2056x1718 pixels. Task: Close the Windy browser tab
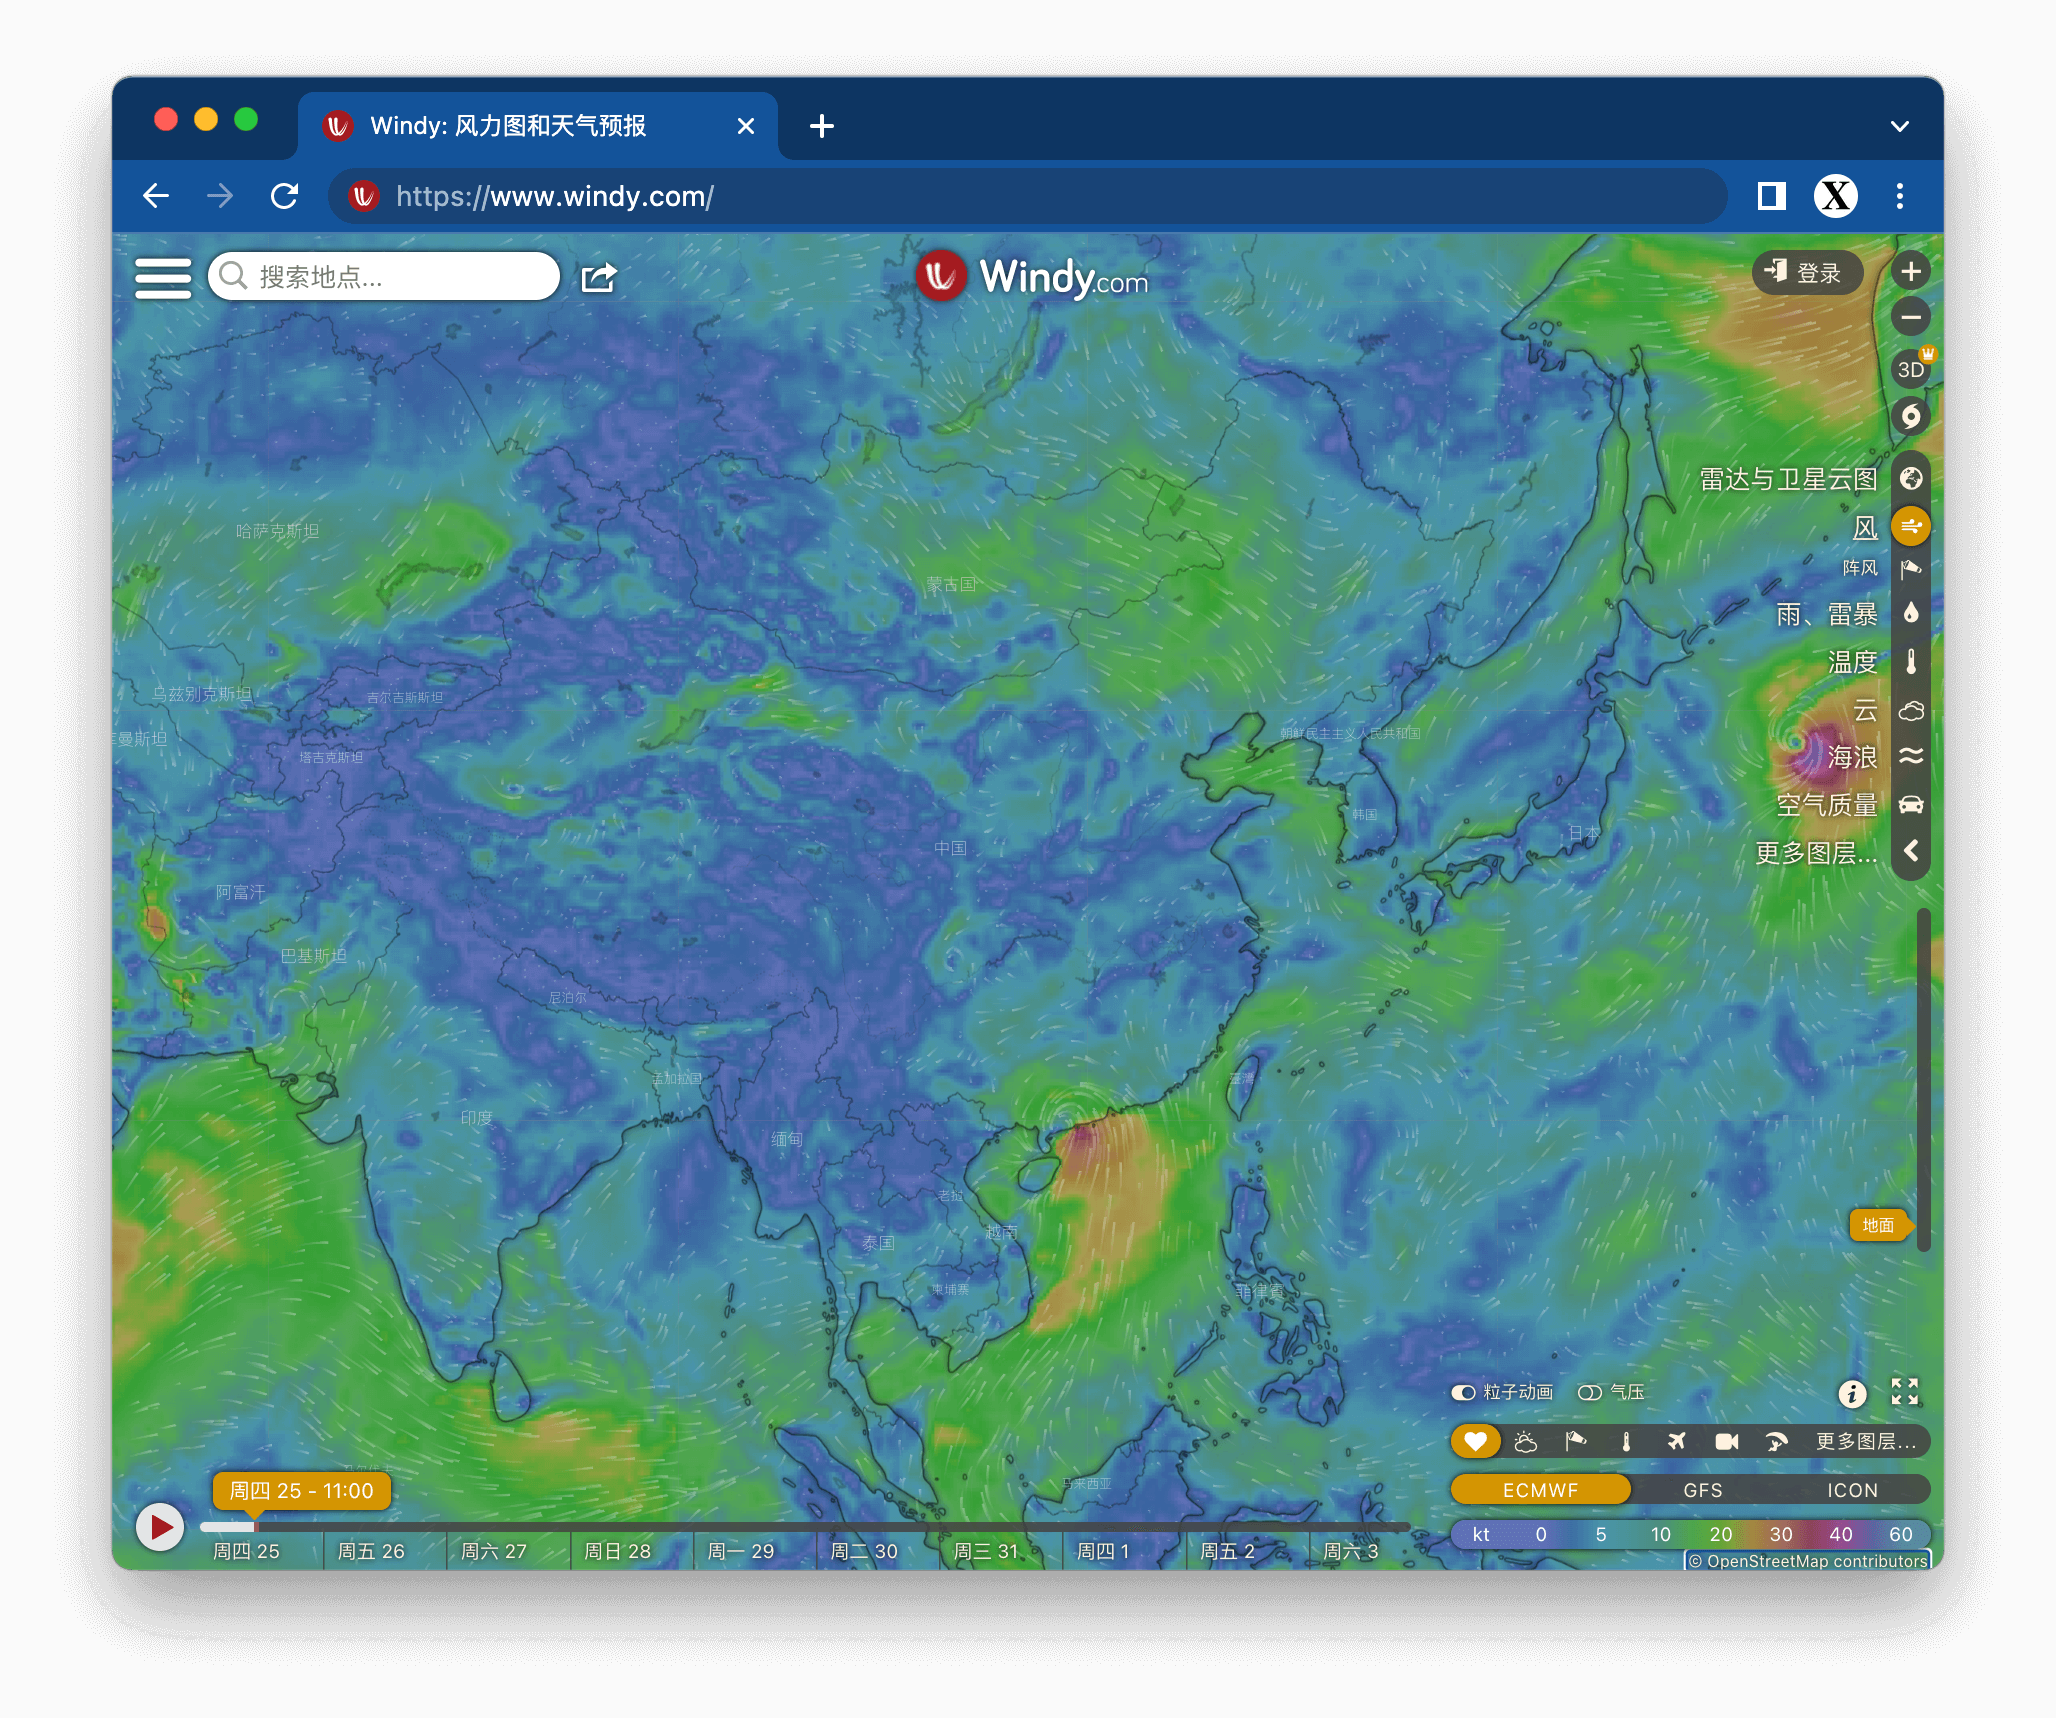746,126
